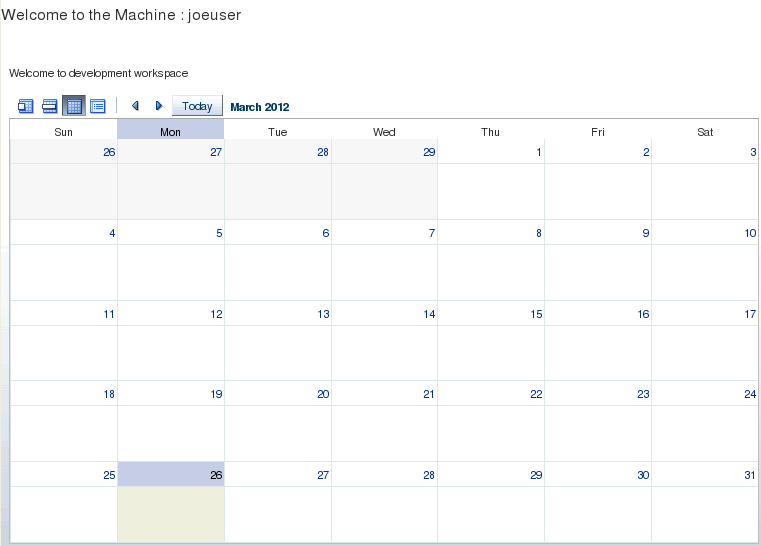Viewport: 761px width, 546px height.
Task: Click the March 2012 title label
Action: click(260, 107)
